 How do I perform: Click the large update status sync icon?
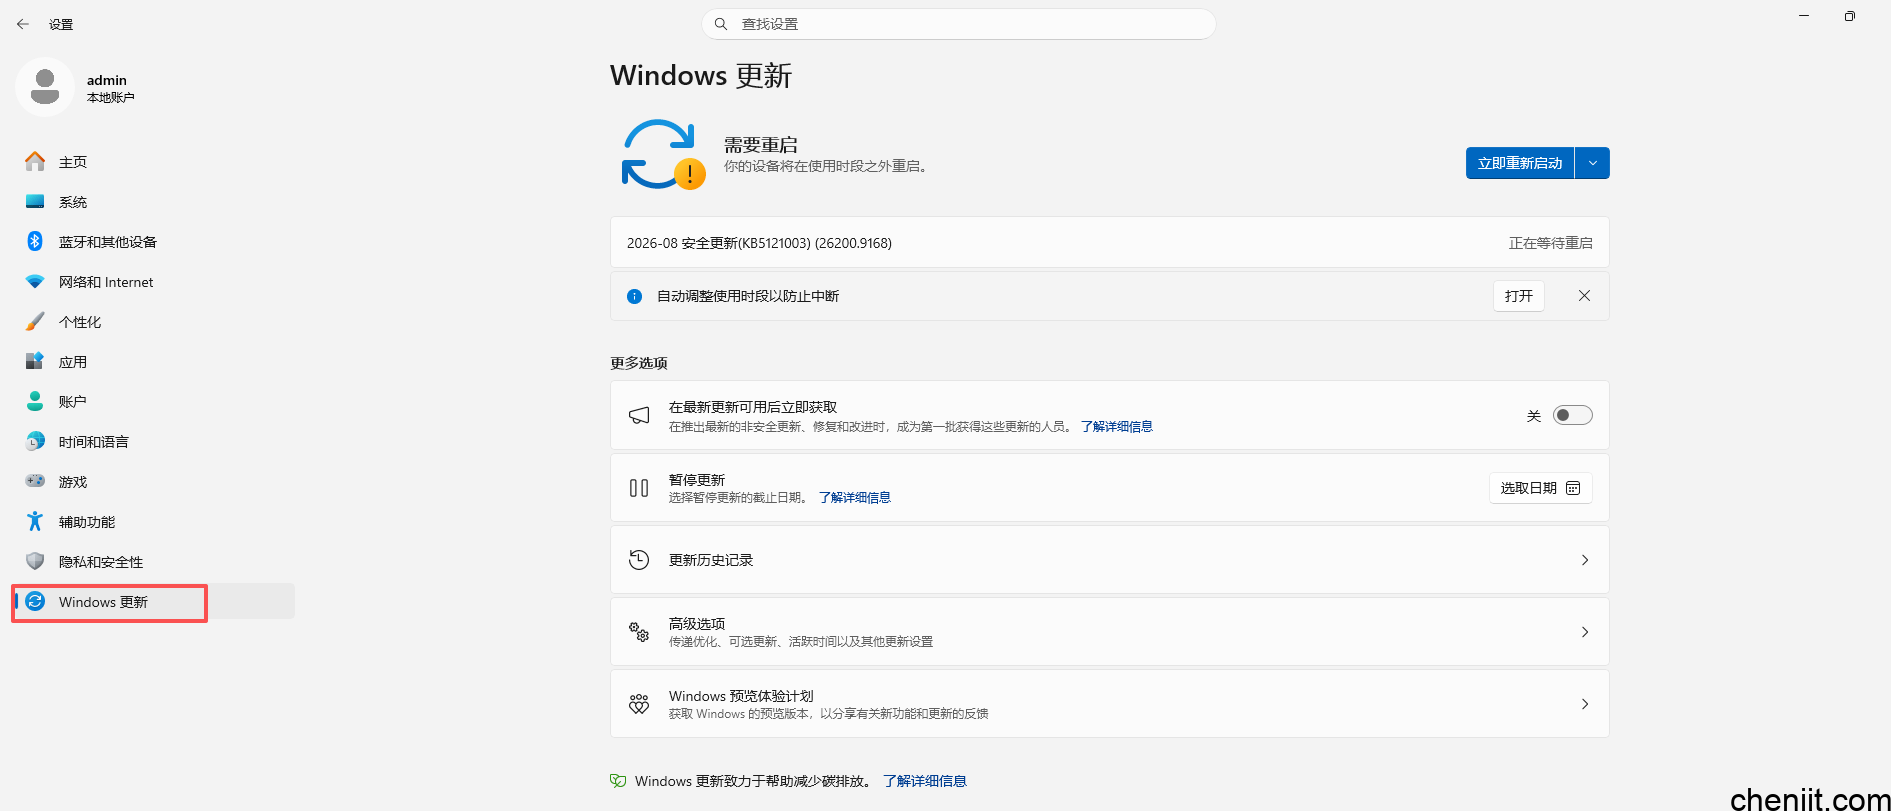[x=662, y=154]
